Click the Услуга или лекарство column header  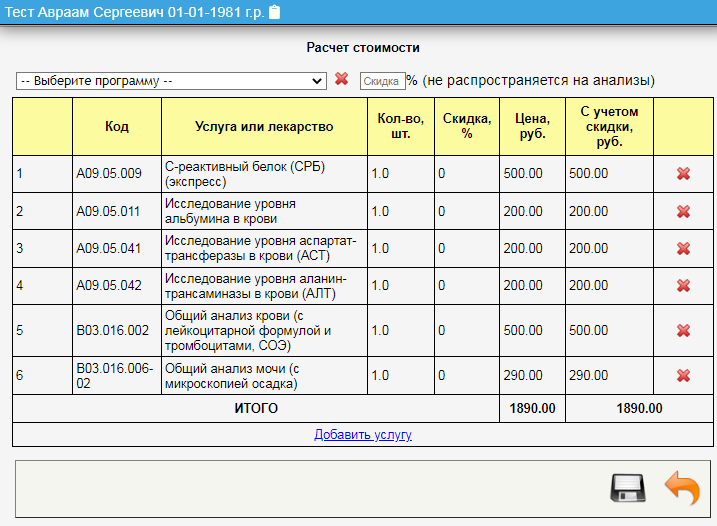264,127
